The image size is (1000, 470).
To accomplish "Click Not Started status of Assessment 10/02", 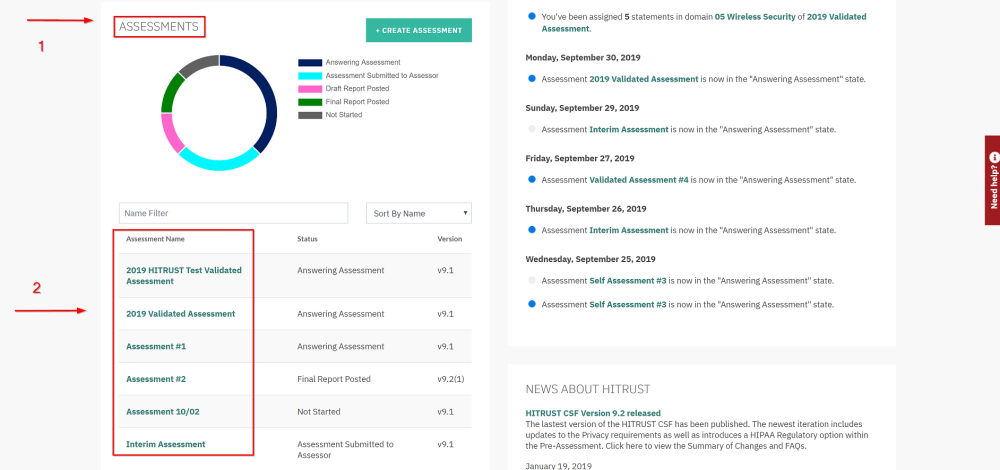I will click(319, 411).
